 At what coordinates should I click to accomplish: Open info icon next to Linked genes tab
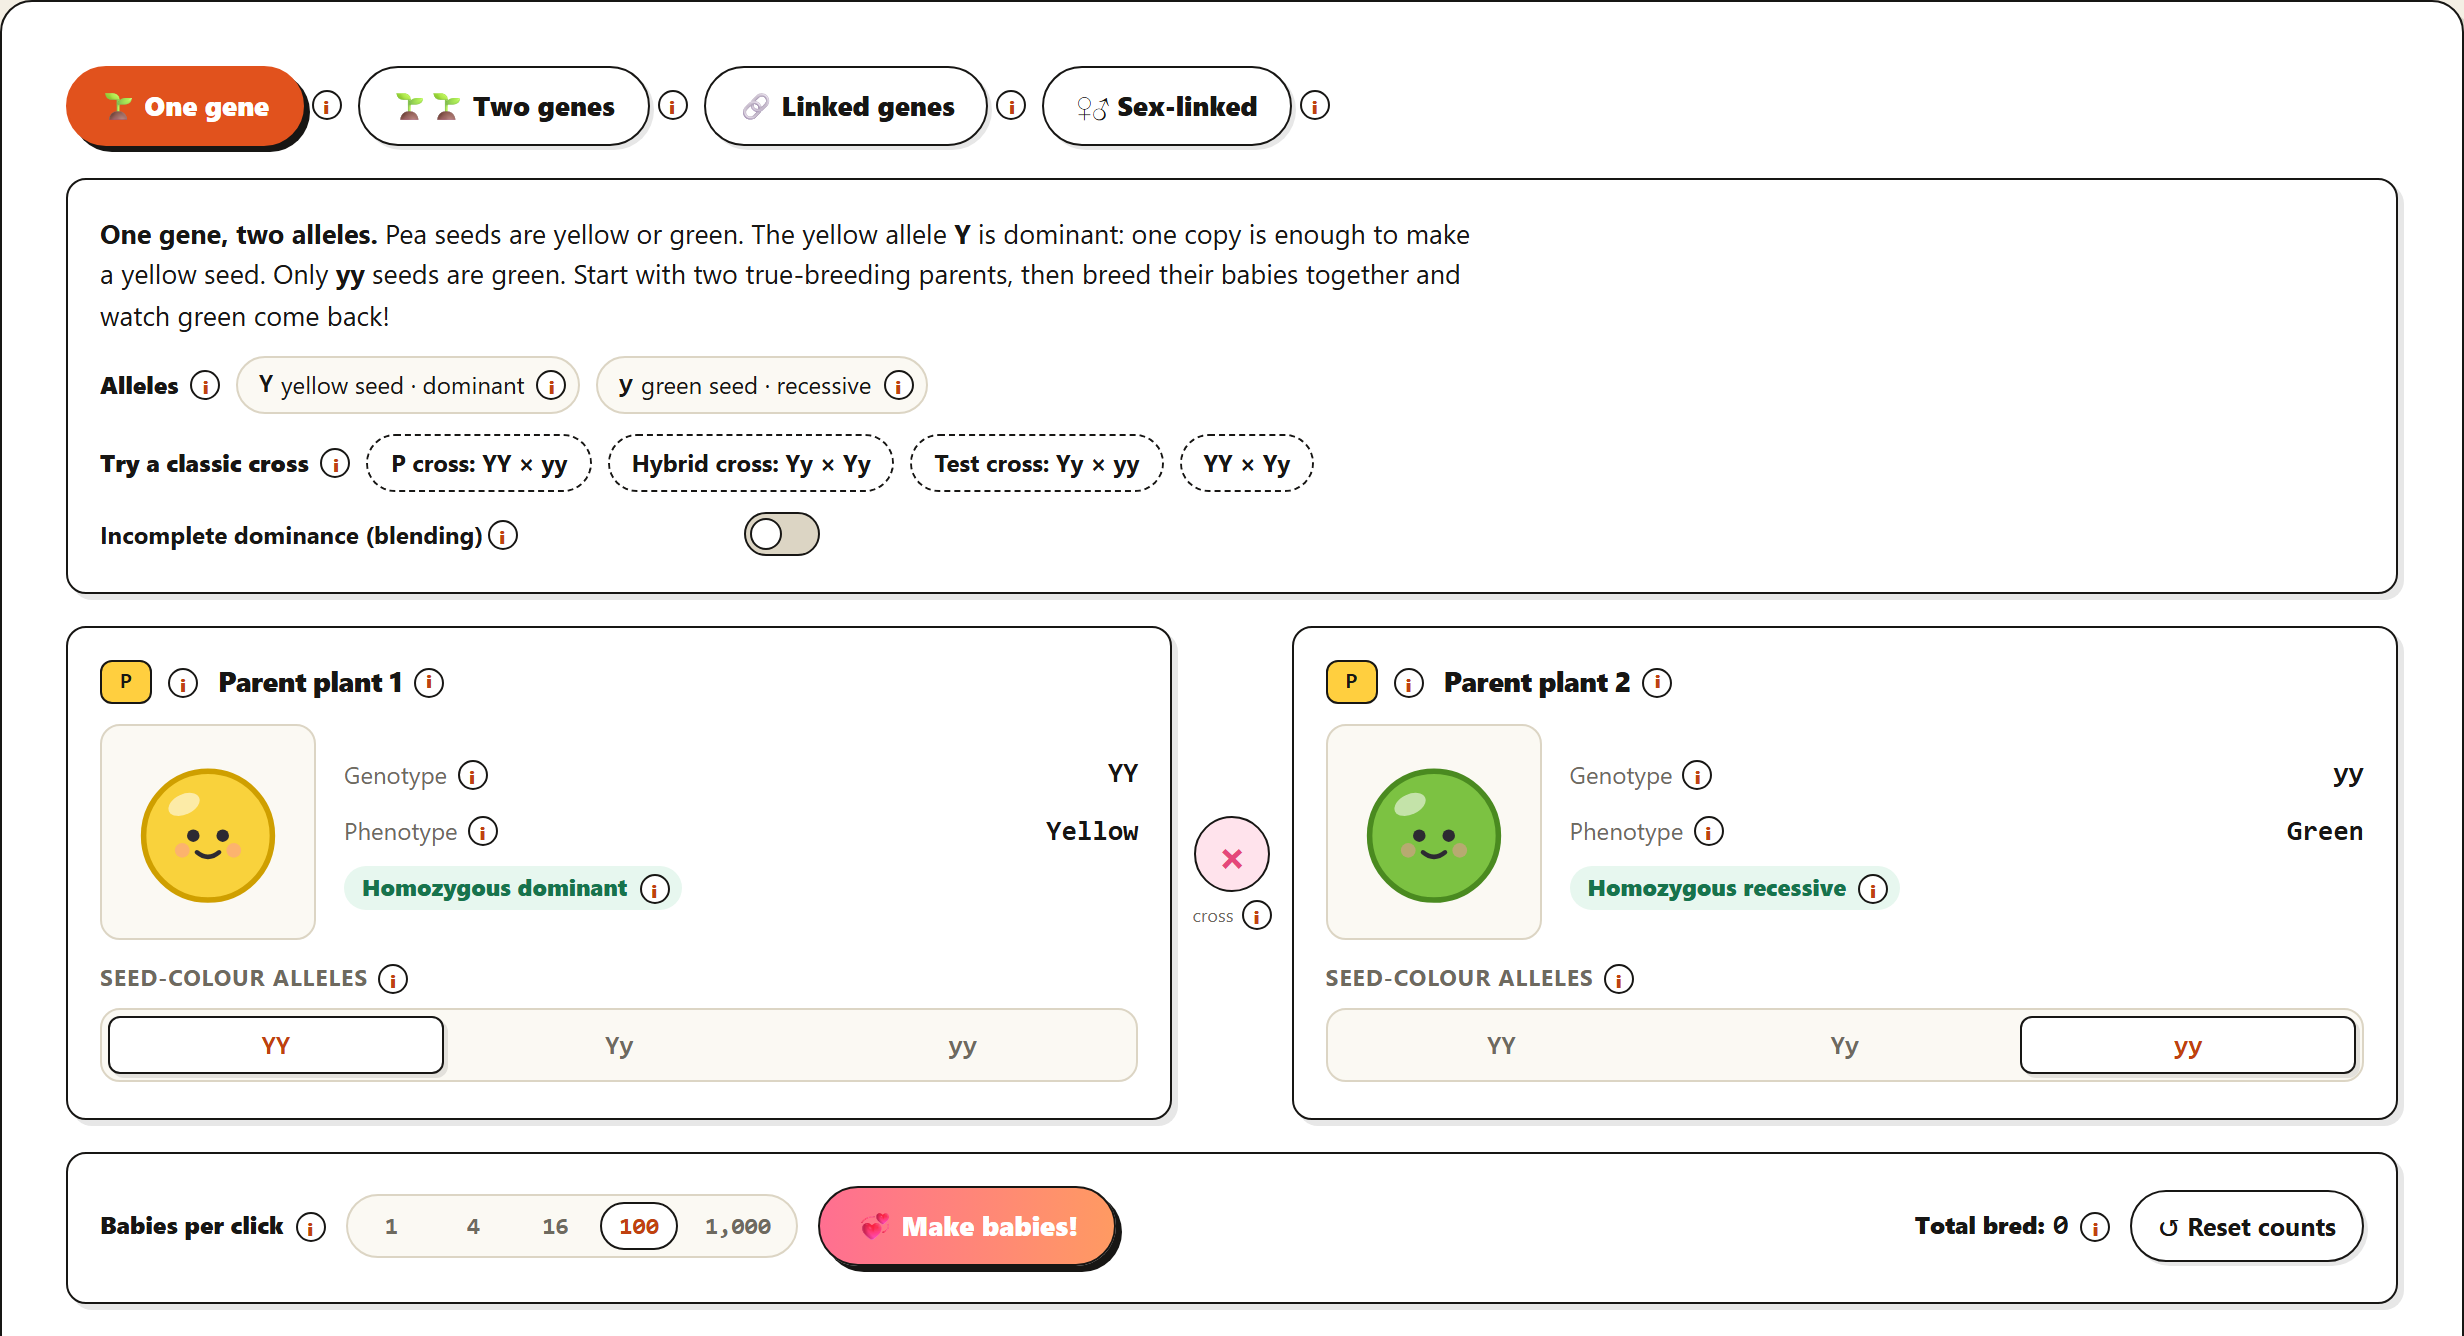(x=1011, y=106)
